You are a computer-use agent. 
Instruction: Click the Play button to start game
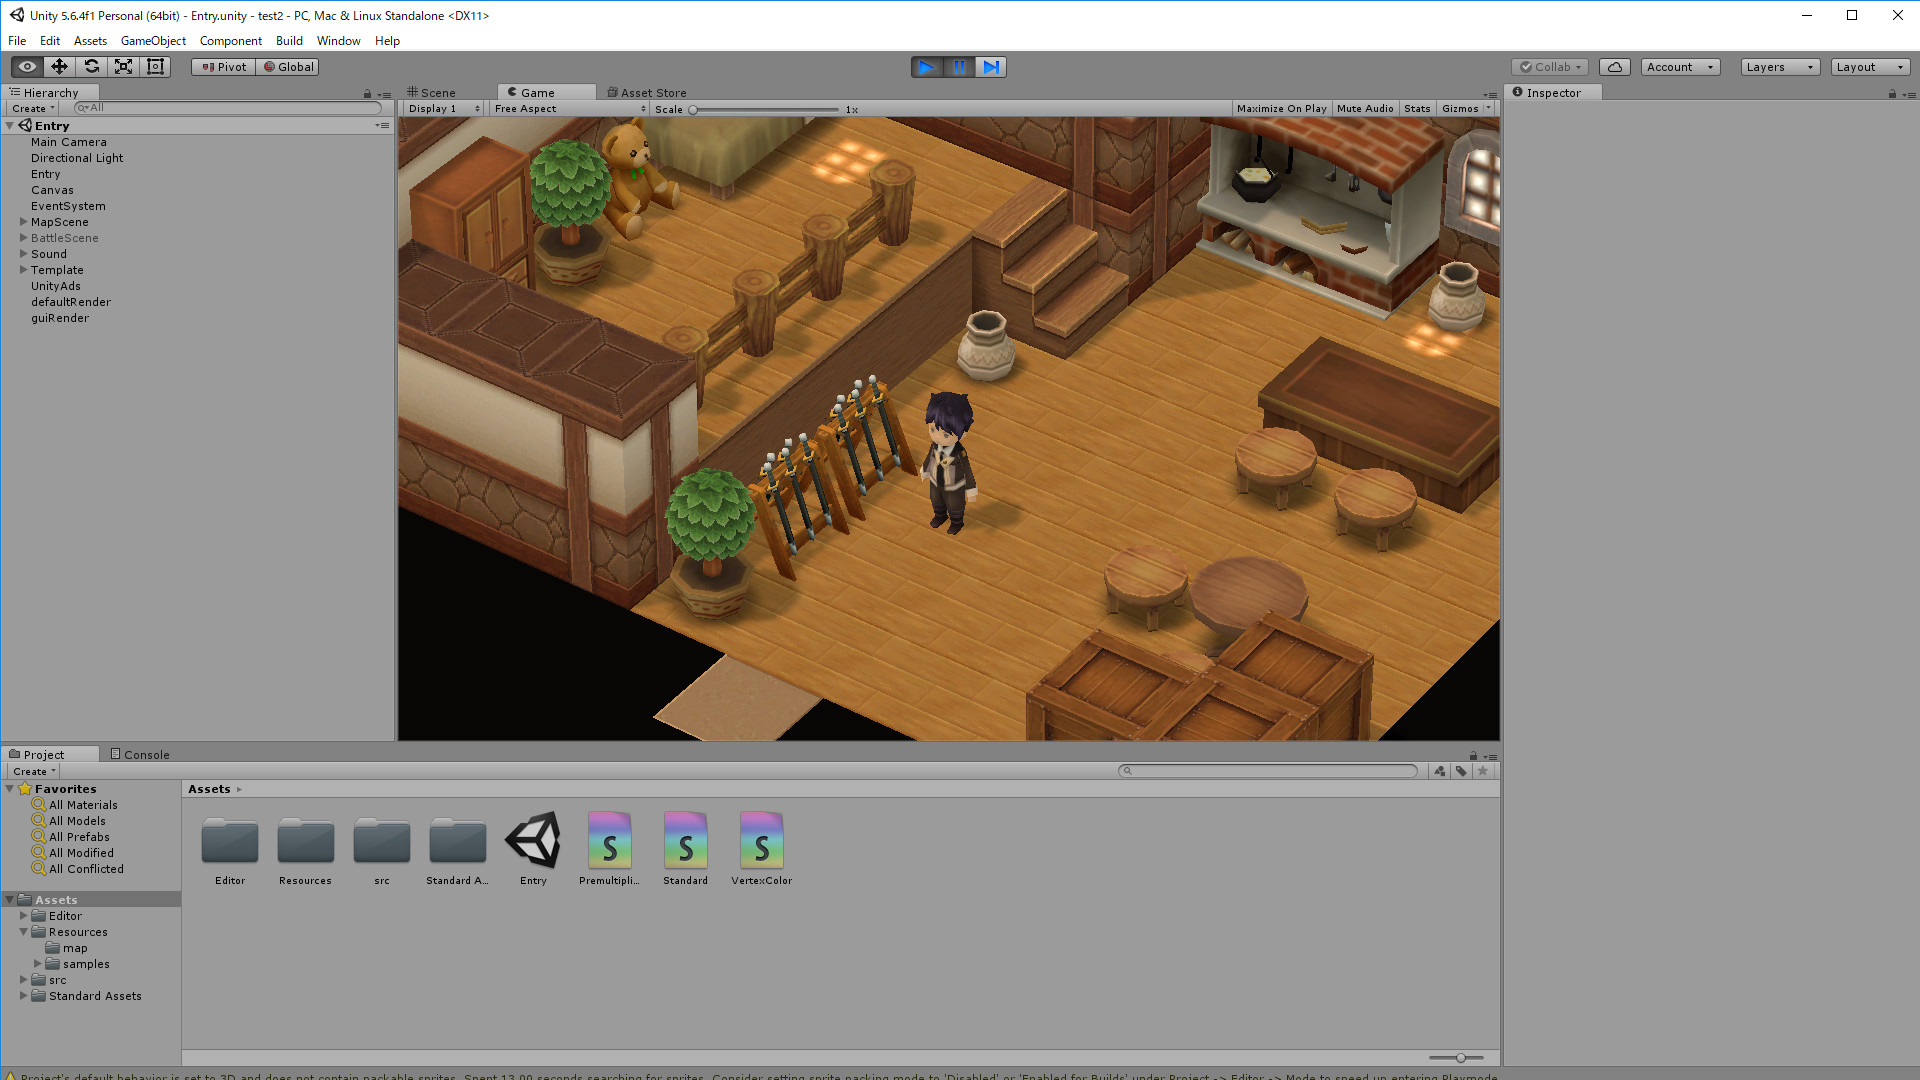tap(927, 66)
